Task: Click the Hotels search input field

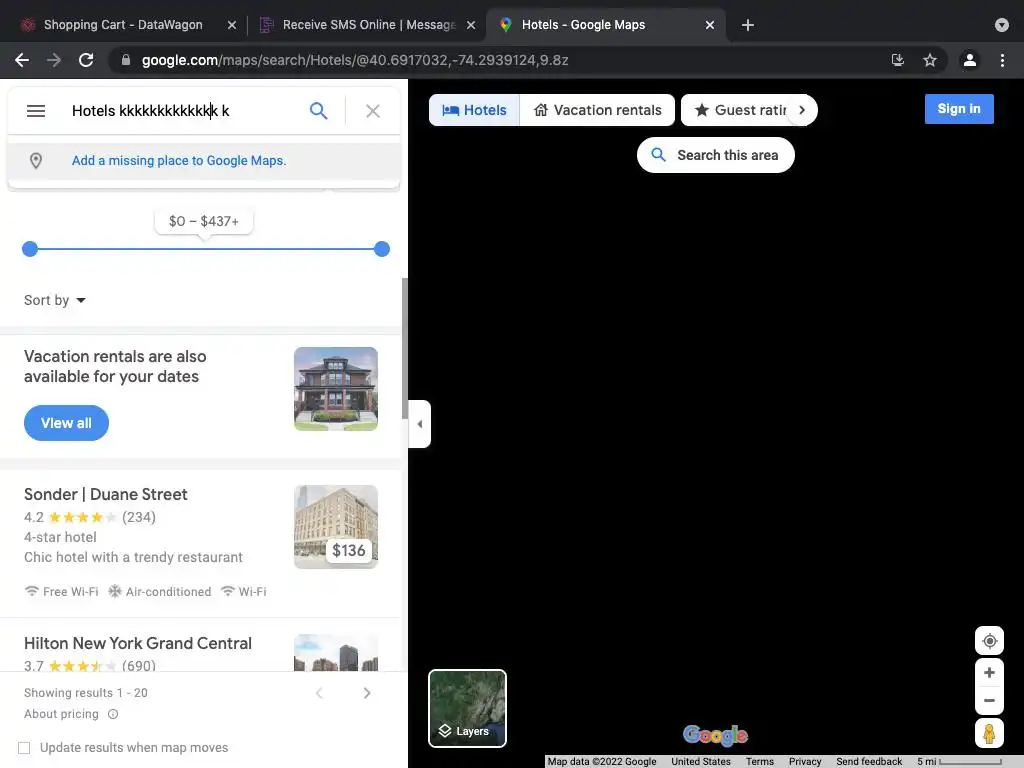Action: 183,111
